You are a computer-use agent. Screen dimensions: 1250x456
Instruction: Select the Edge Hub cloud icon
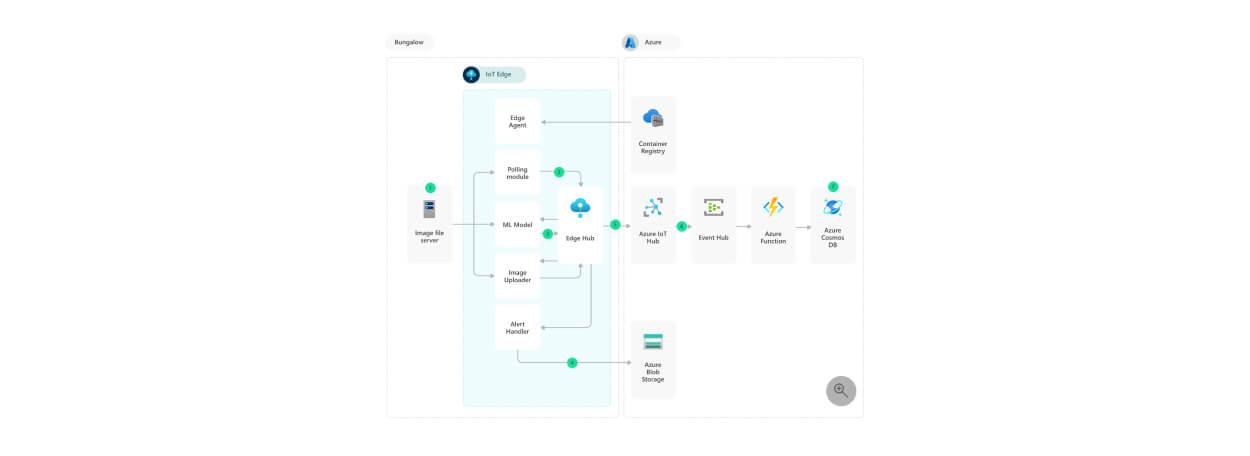click(581, 208)
